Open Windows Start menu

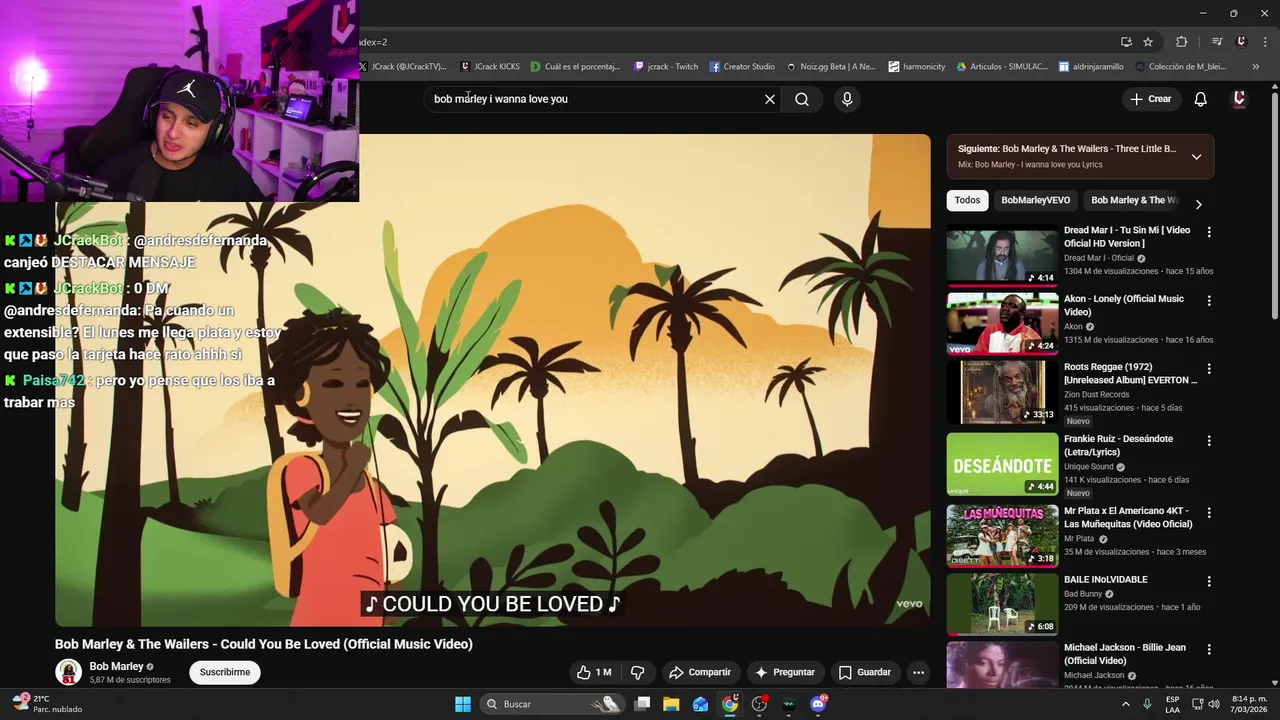tap(463, 704)
